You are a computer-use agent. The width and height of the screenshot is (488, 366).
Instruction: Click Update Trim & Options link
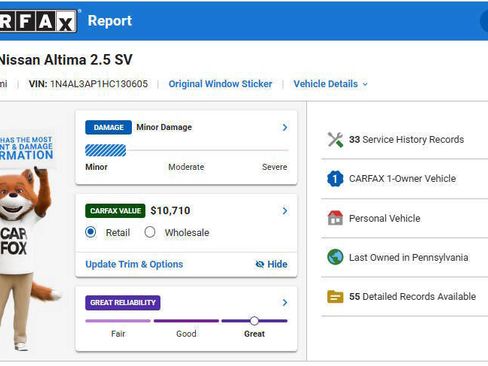pyautogui.click(x=134, y=264)
